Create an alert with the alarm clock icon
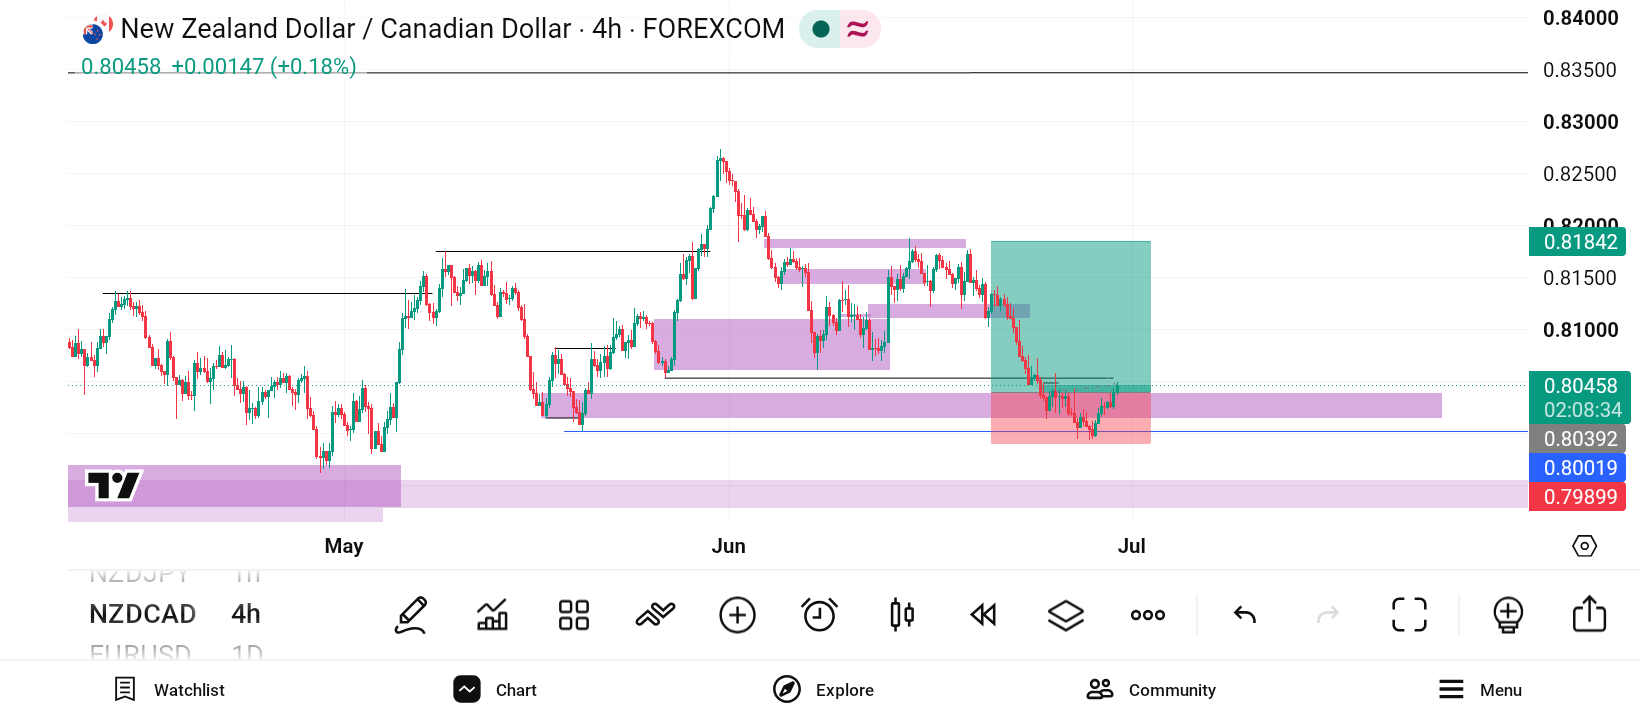 [x=819, y=615]
